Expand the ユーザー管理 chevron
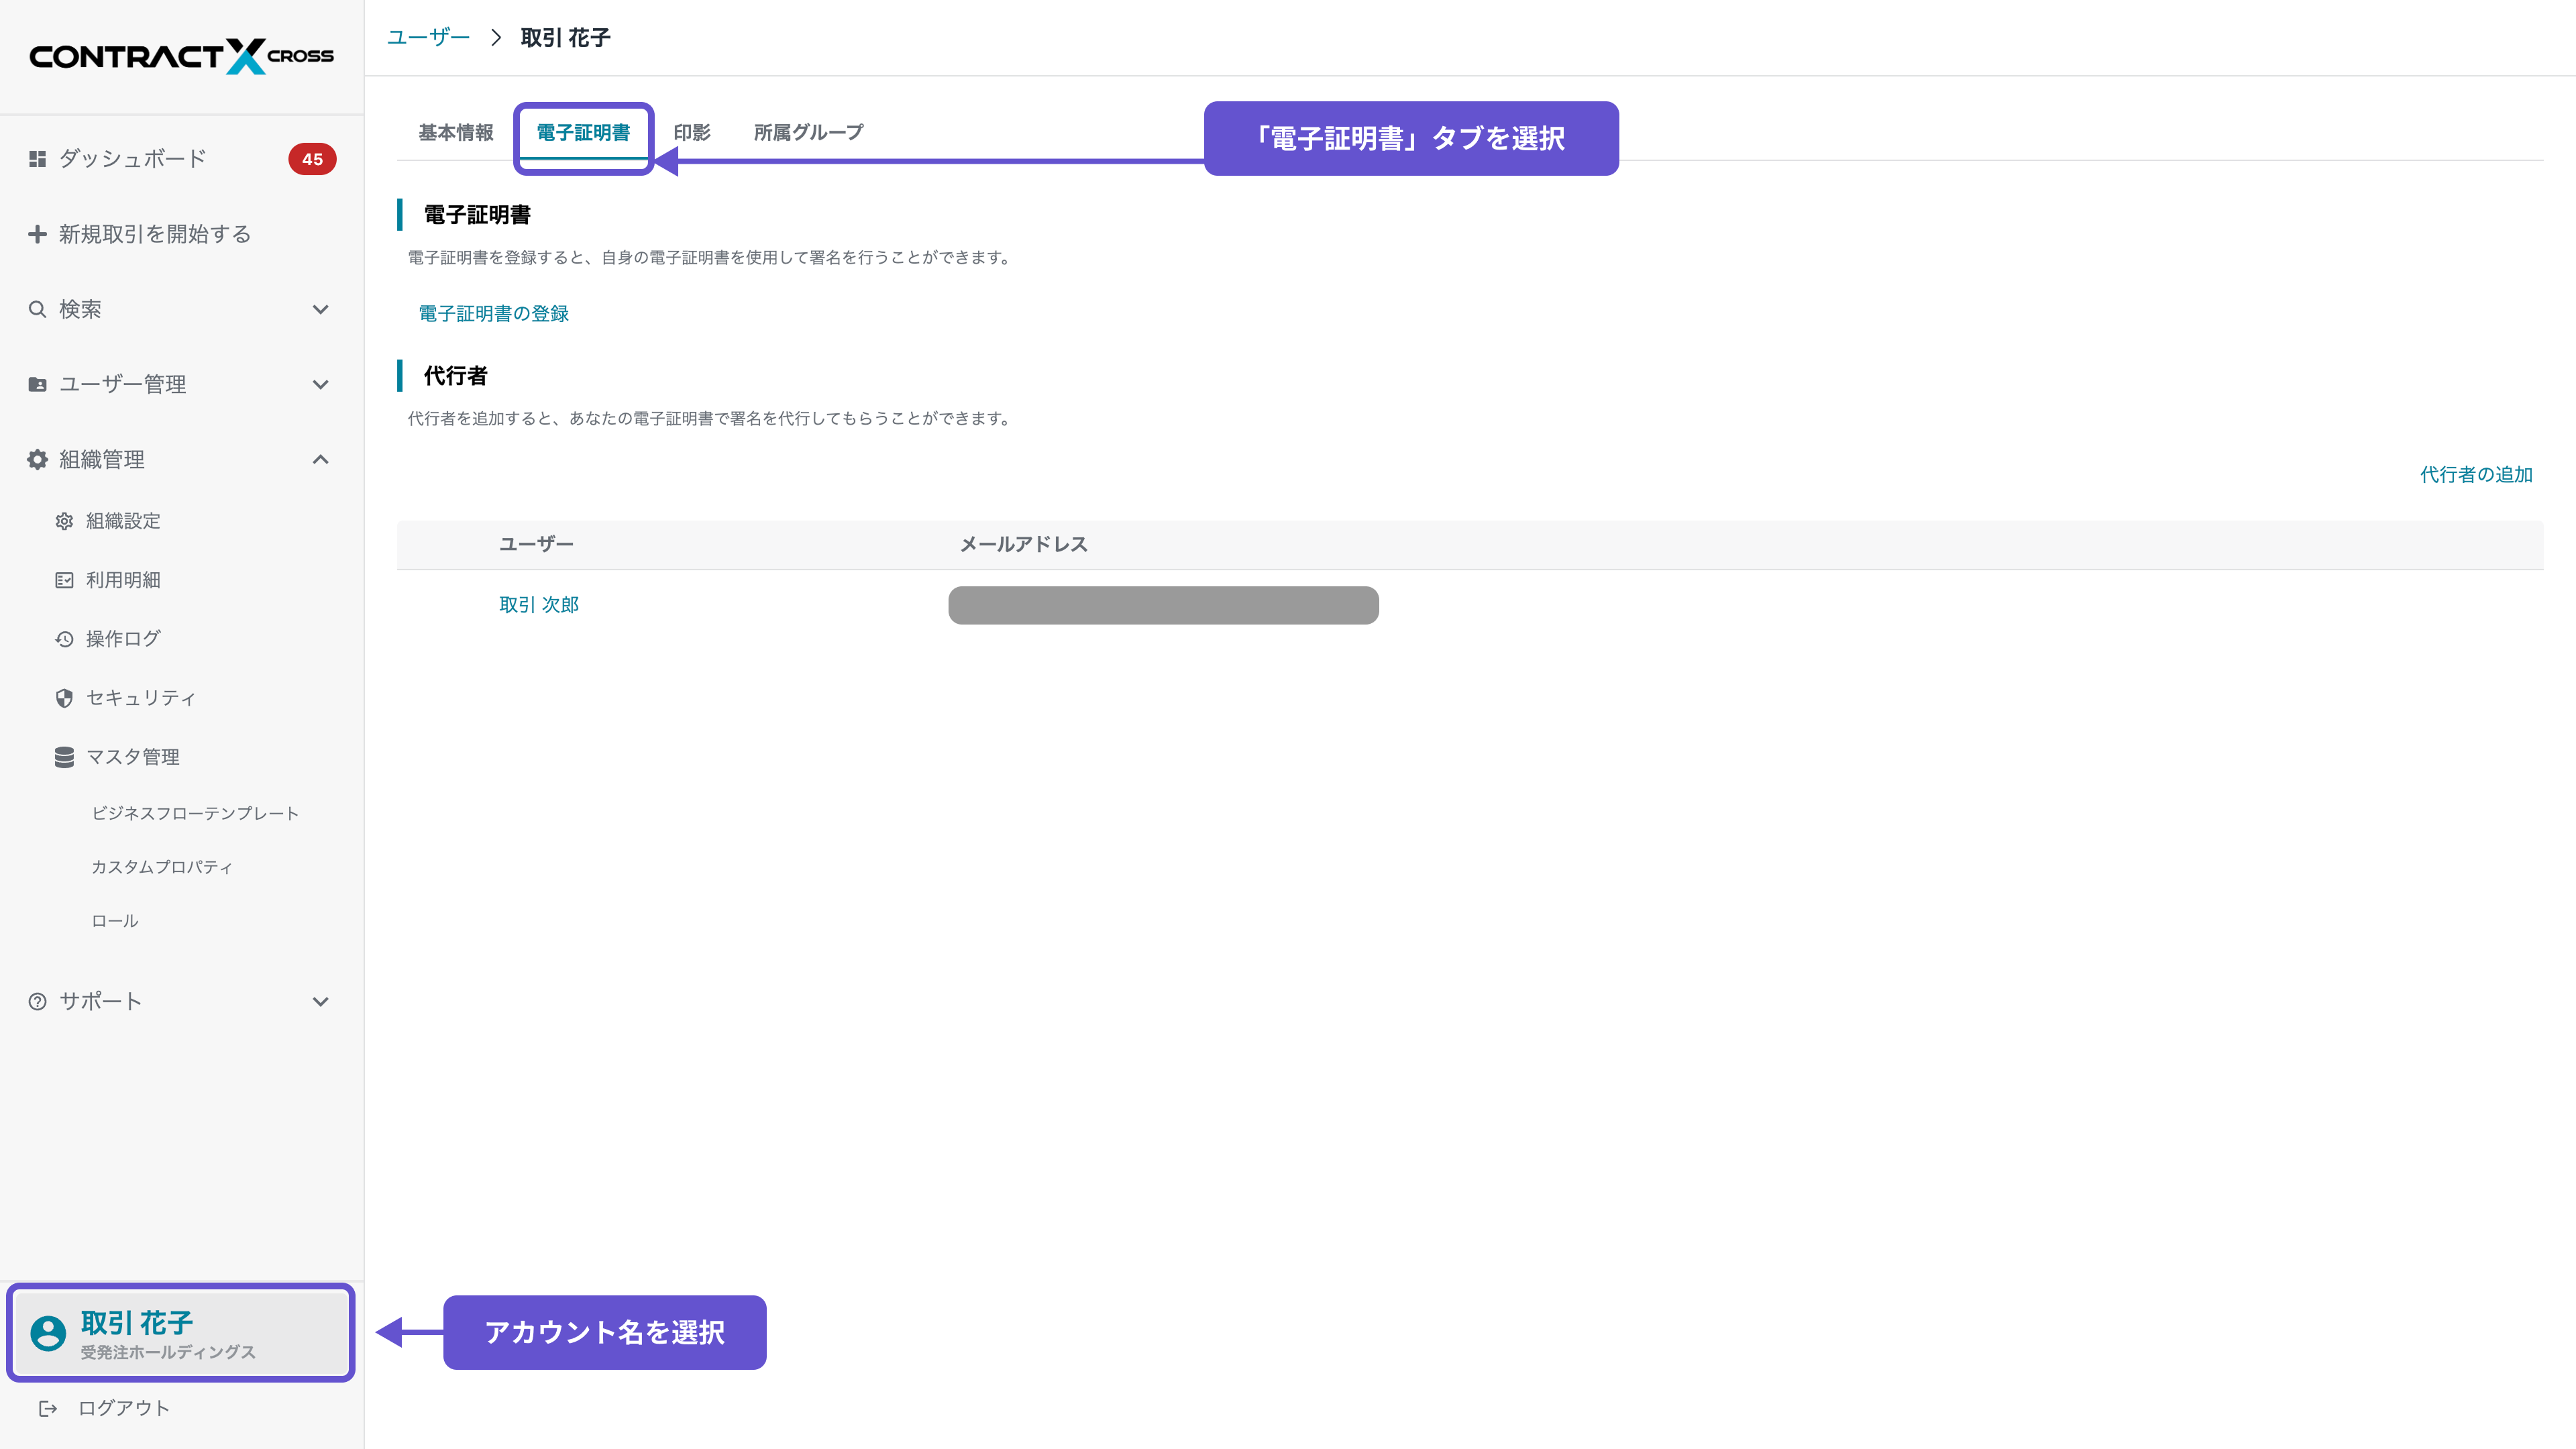The width and height of the screenshot is (2576, 1449). click(x=320, y=384)
